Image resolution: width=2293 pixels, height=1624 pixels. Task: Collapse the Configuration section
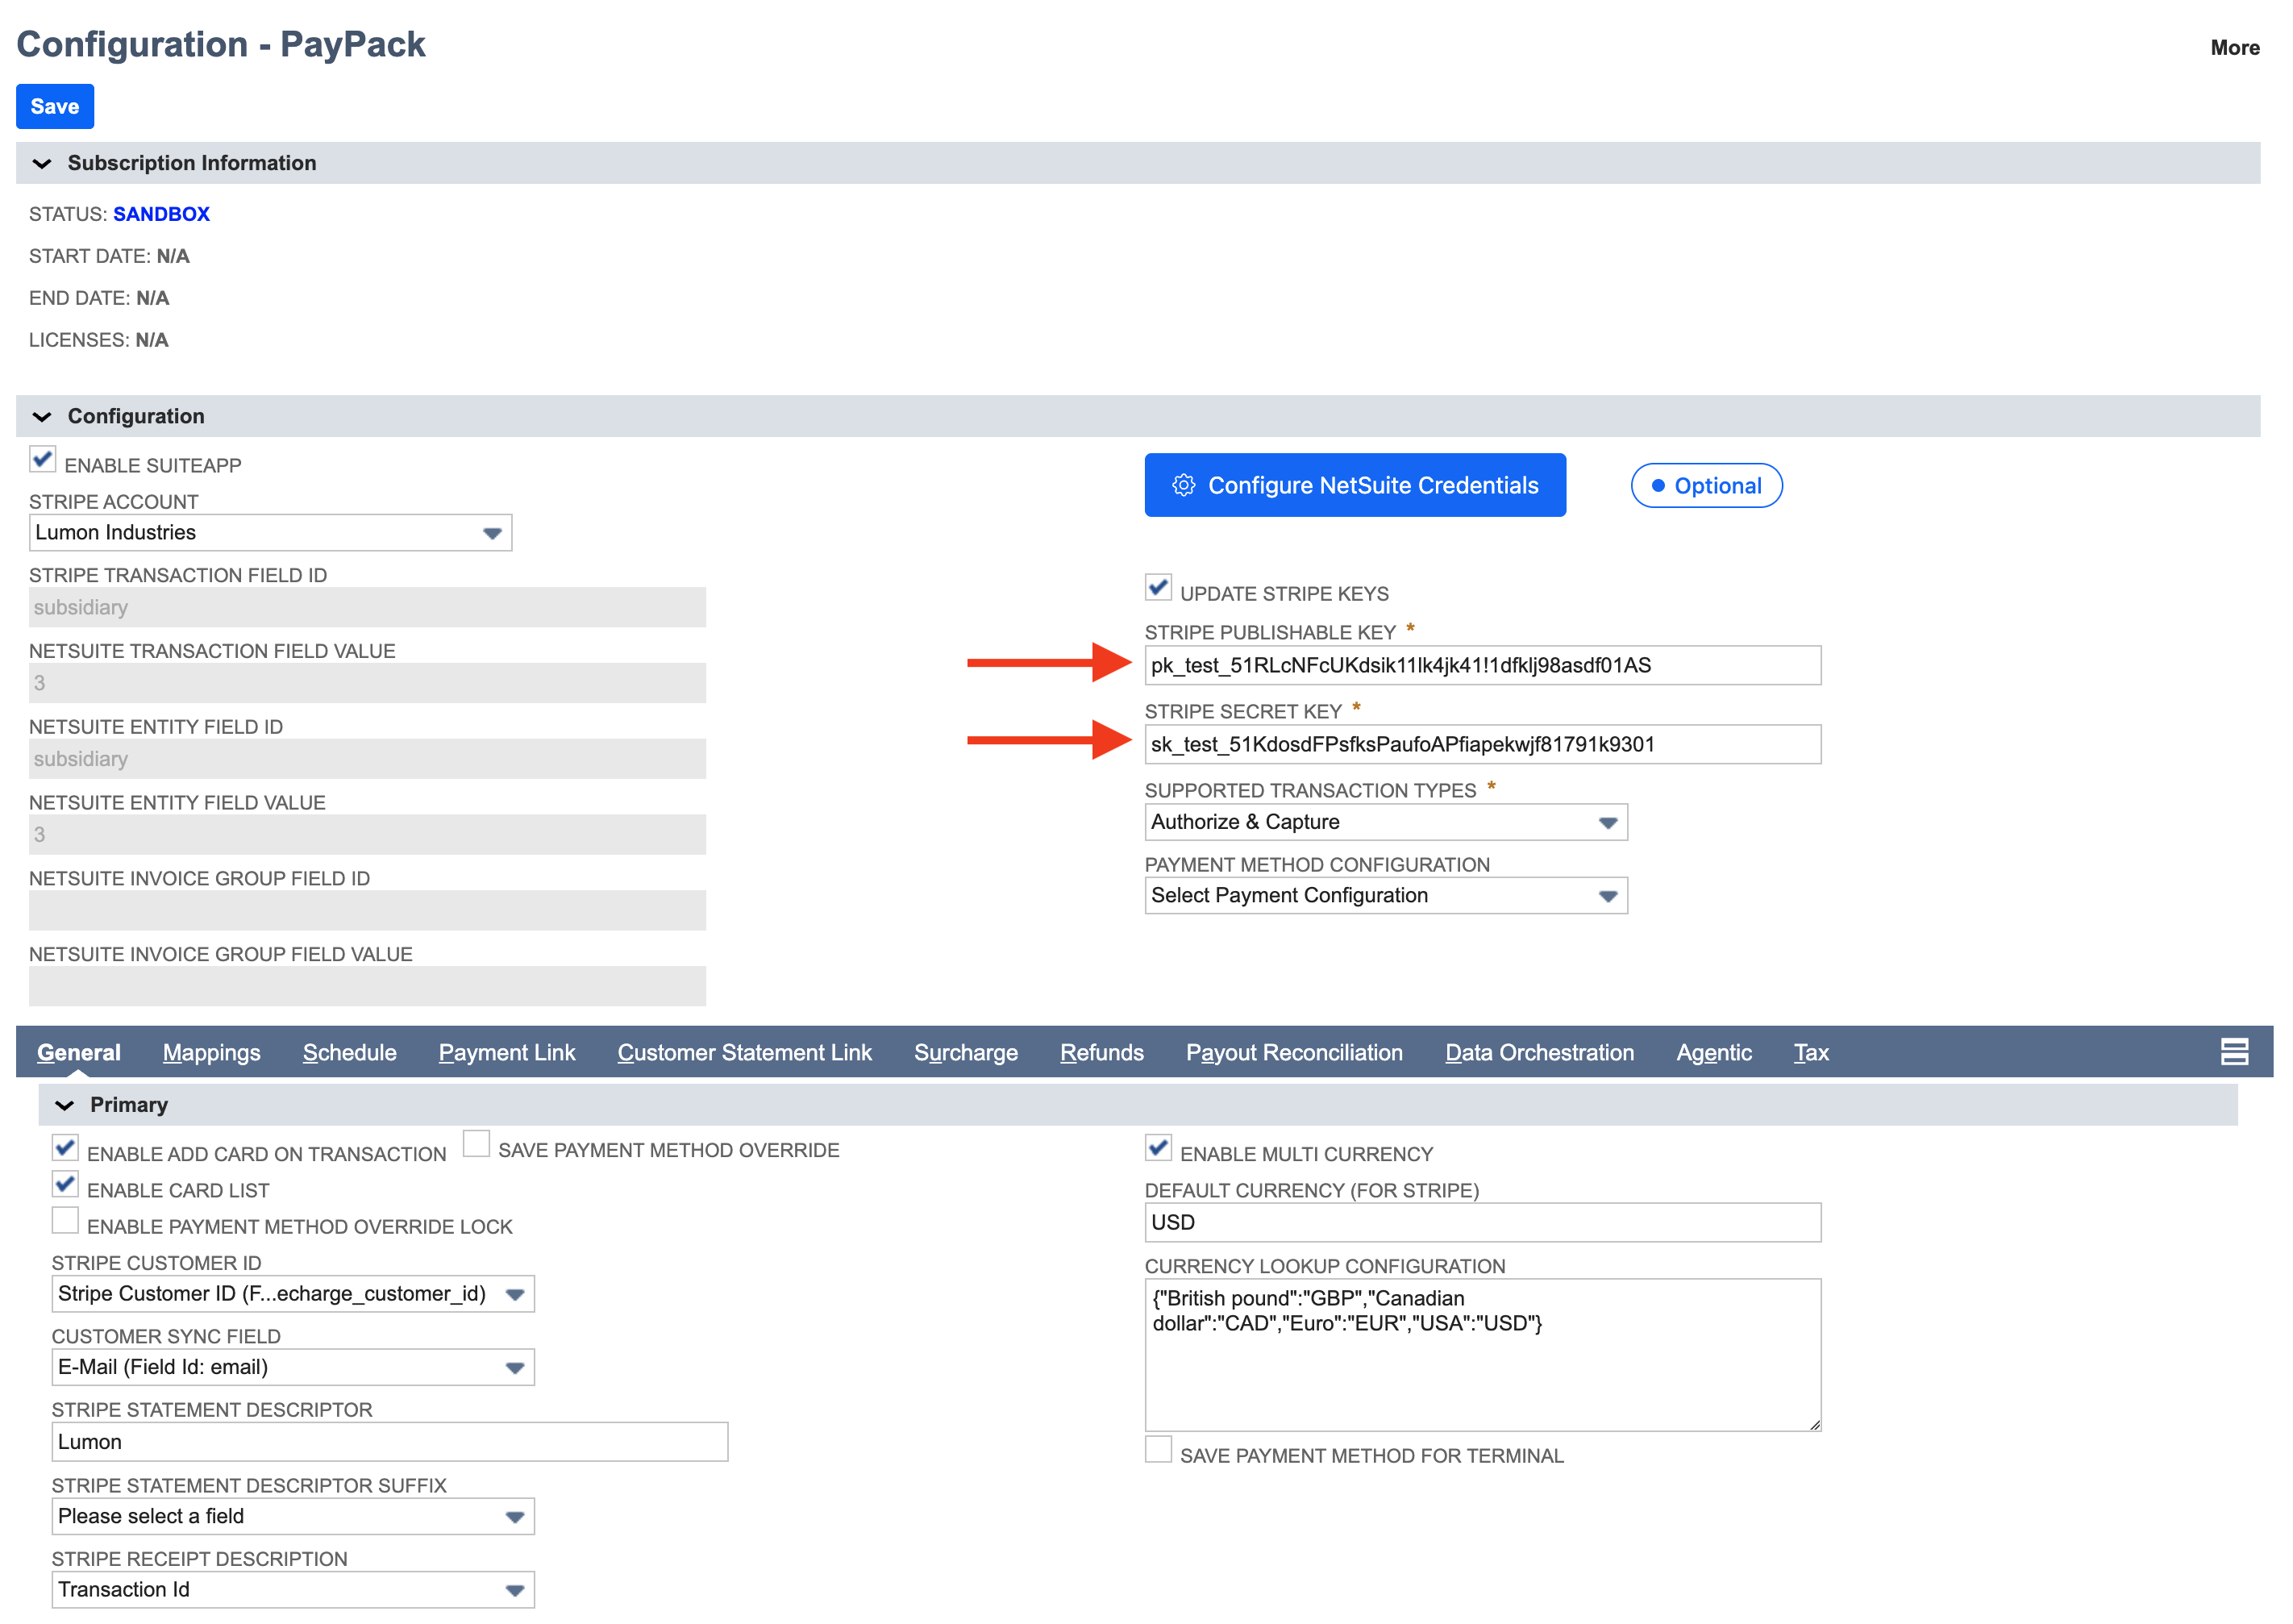pyautogui.click(x=42, y=416)
